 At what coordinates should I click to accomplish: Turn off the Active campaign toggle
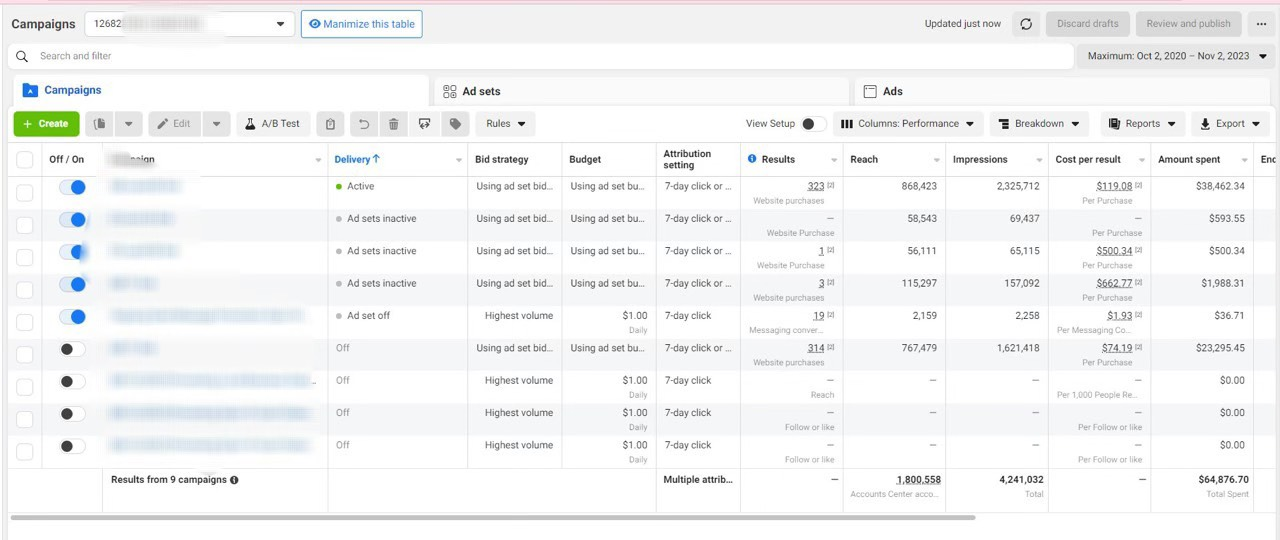click(x=72, y=187)
